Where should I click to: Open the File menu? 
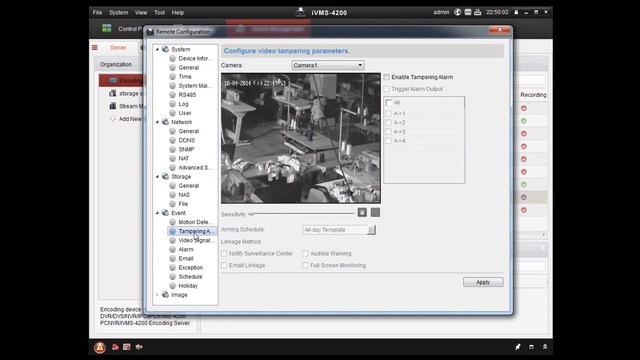click(97, 13)
